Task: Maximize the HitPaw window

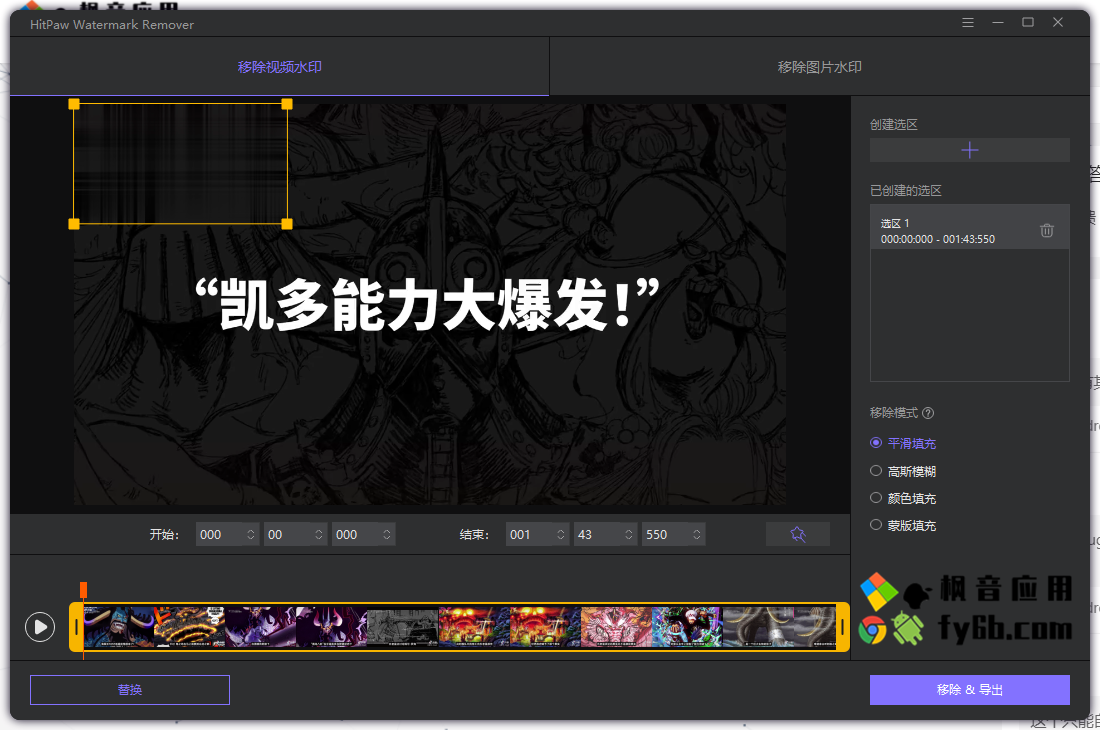Action: pos(1028,22)
